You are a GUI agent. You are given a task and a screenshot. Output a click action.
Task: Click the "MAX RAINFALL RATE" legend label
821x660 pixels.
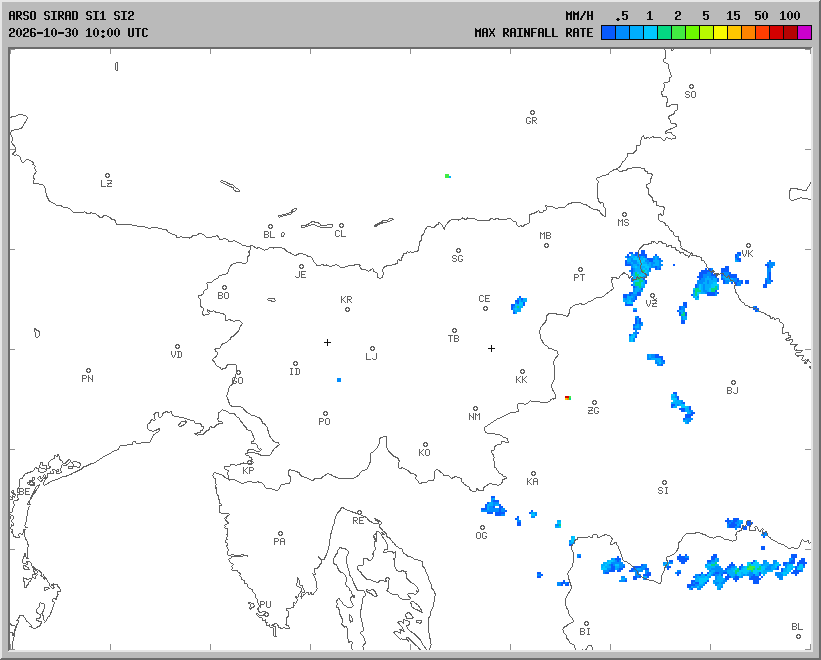tap(534, 32)
